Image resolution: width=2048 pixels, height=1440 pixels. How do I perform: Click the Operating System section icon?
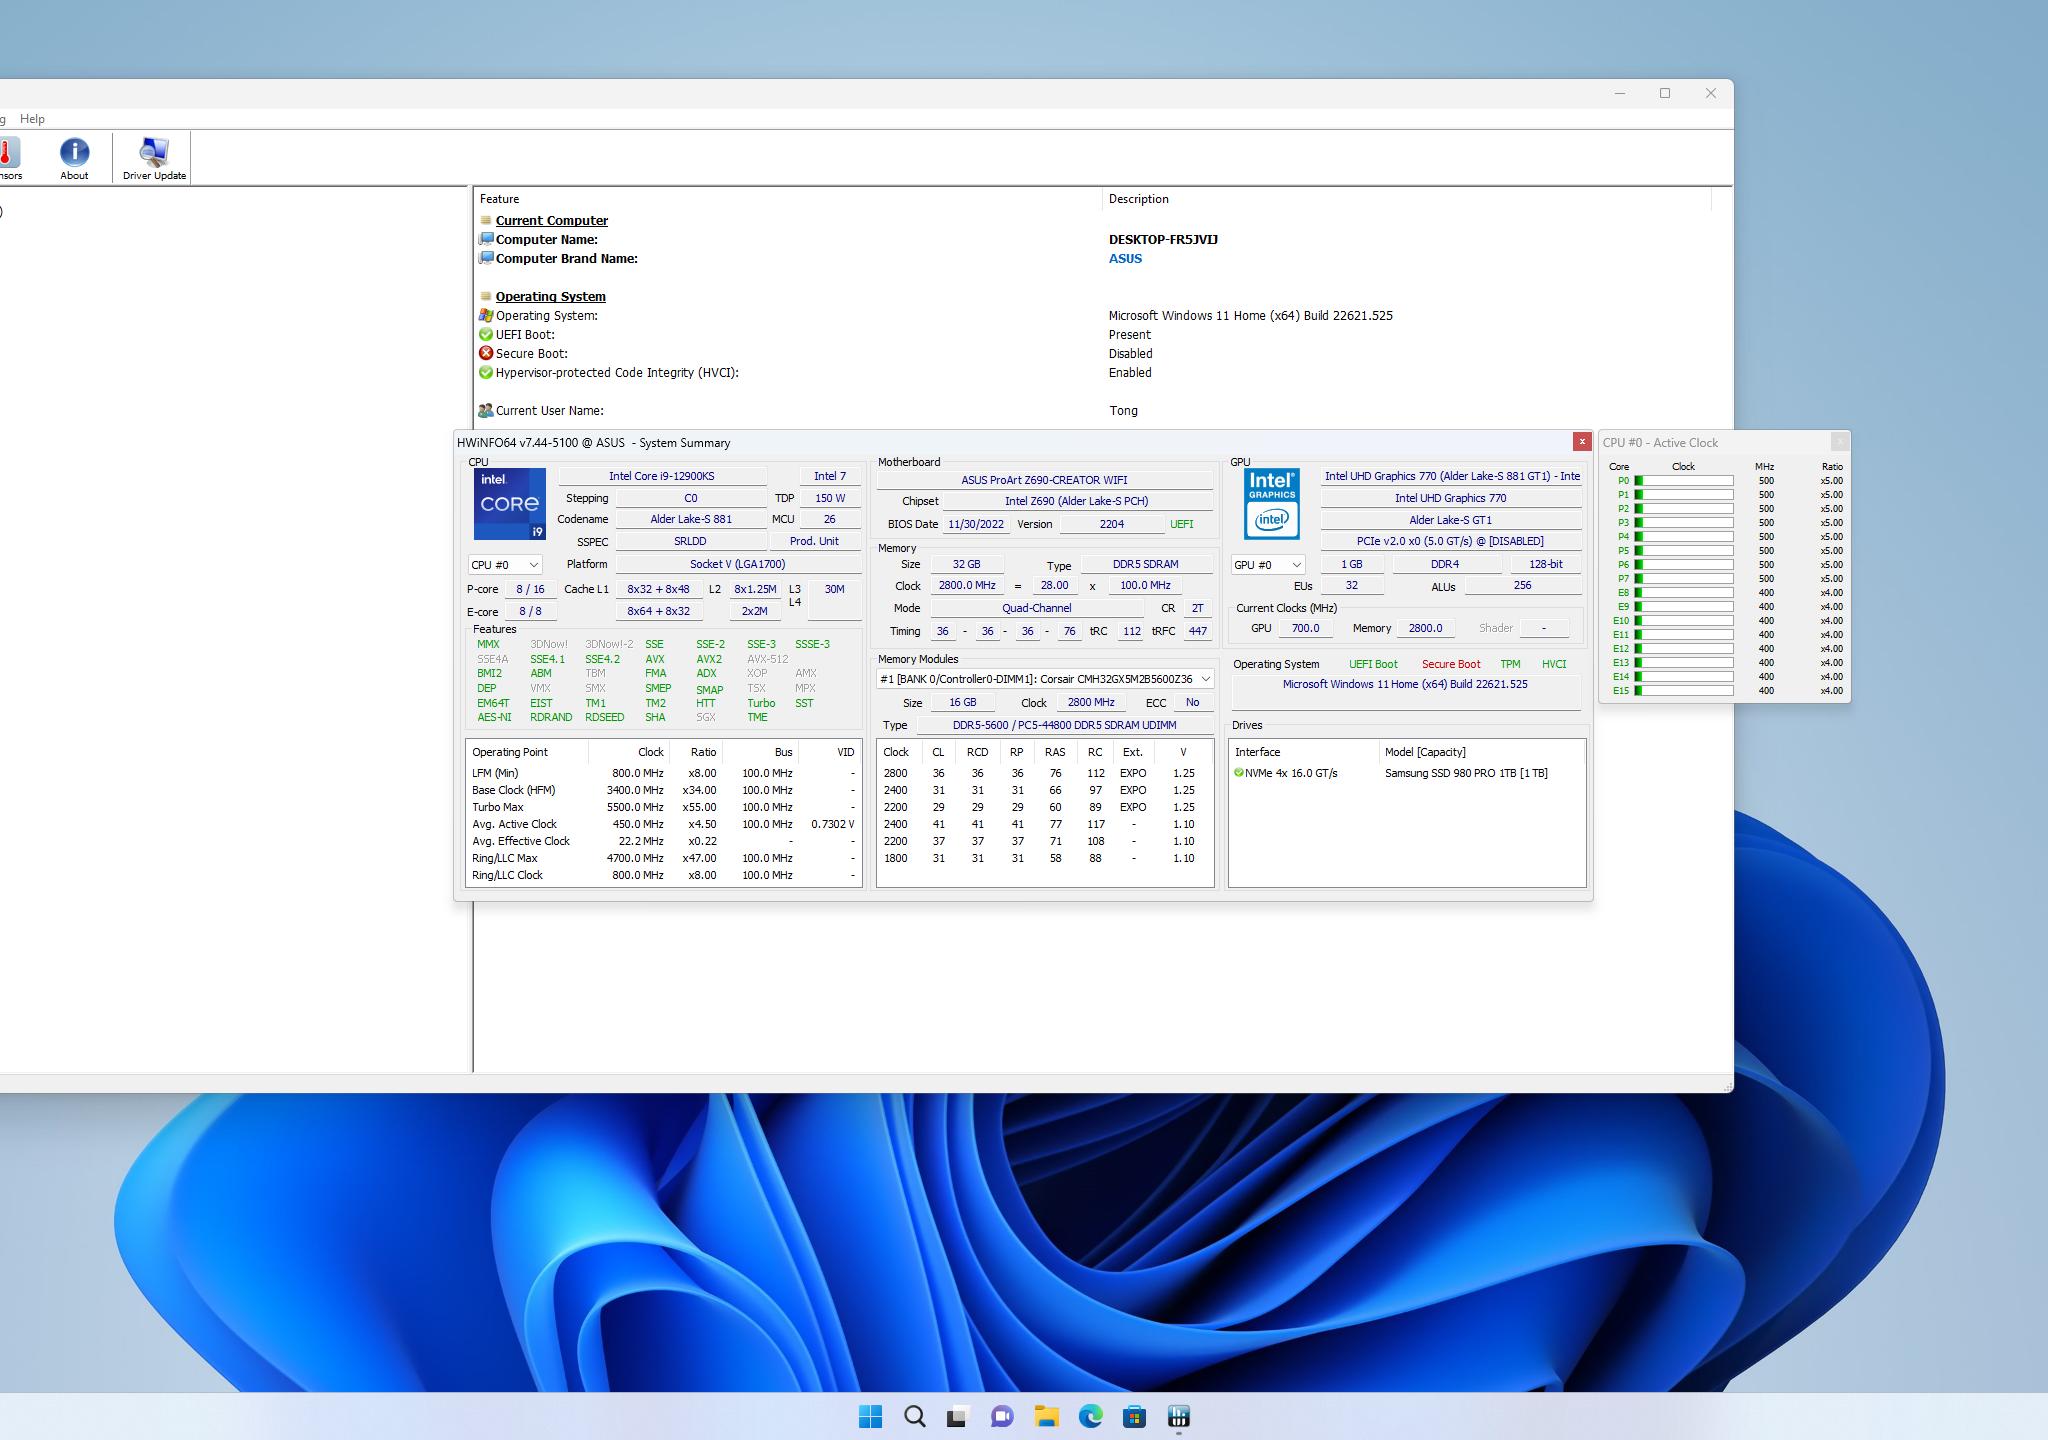(486, 296)
